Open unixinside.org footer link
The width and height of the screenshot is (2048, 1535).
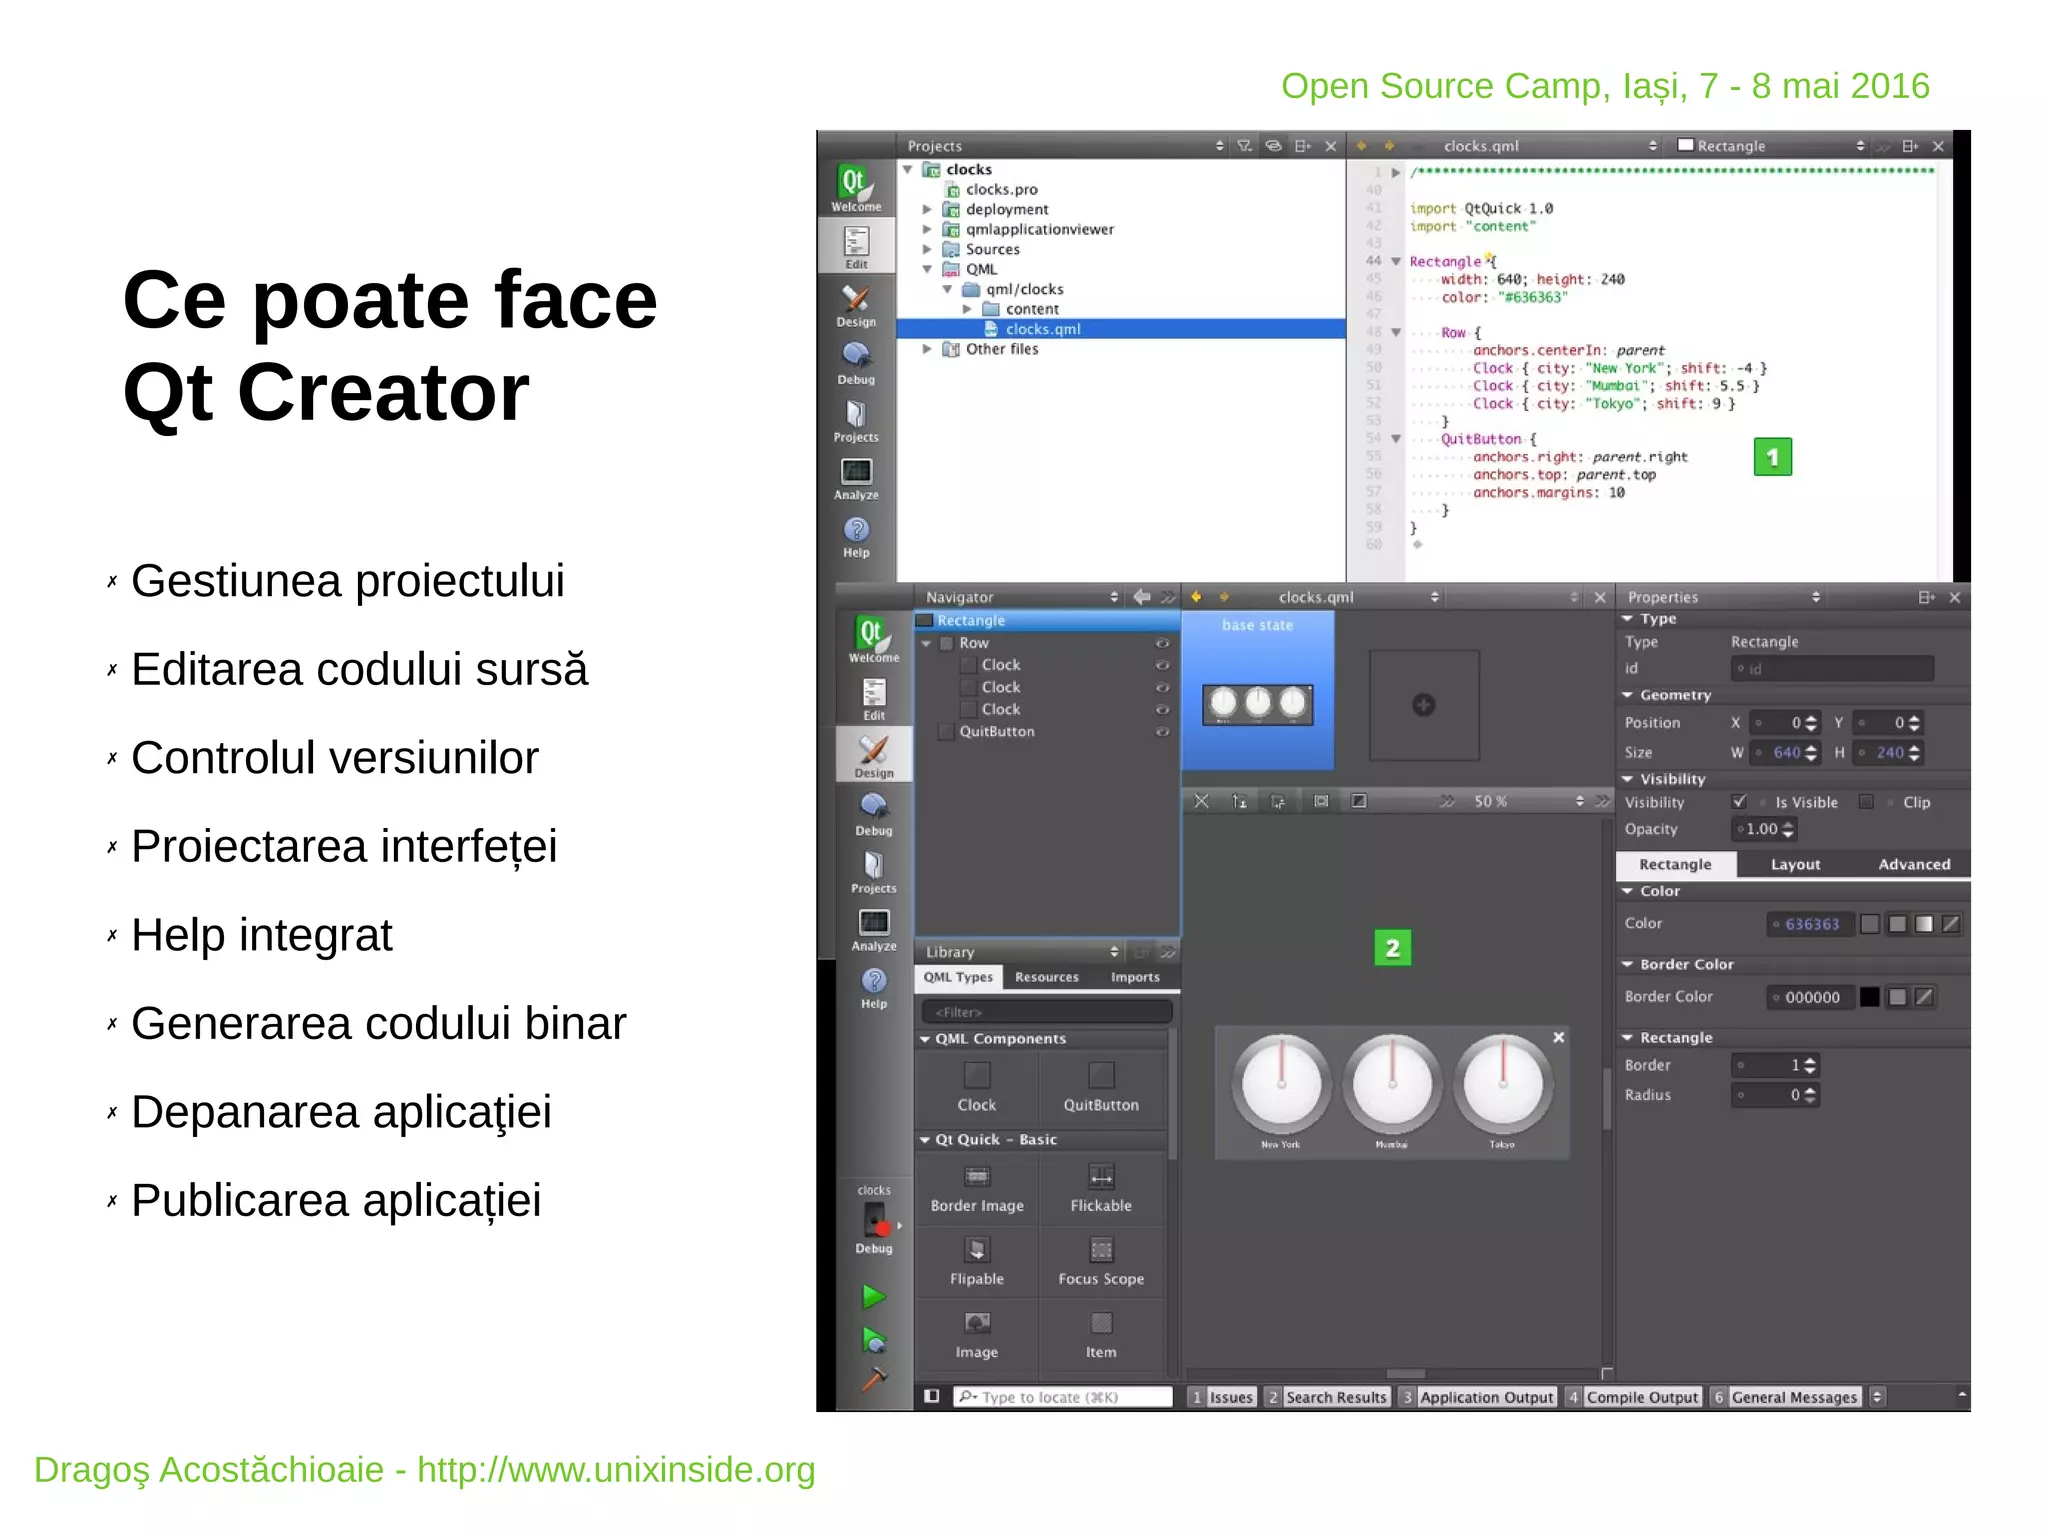616,1470
